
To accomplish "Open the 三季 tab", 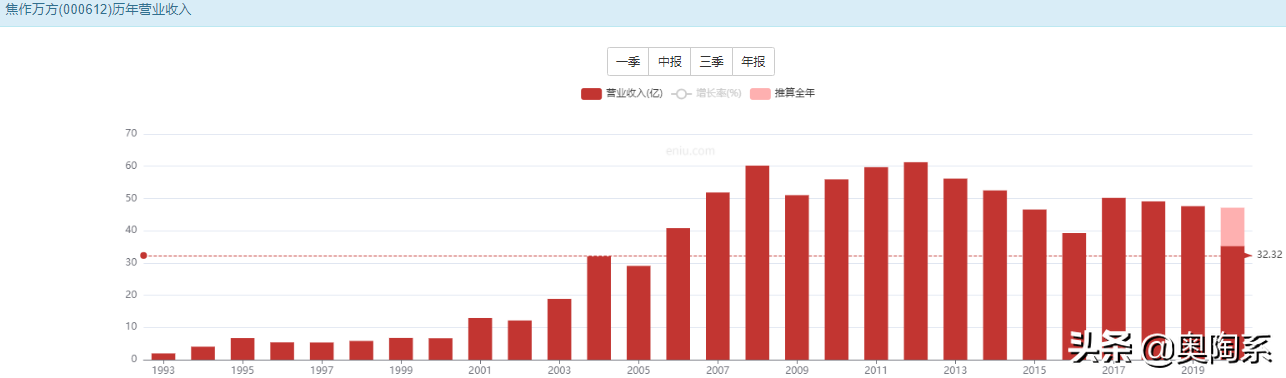I will pyautogui.click(x=712, y=62).
